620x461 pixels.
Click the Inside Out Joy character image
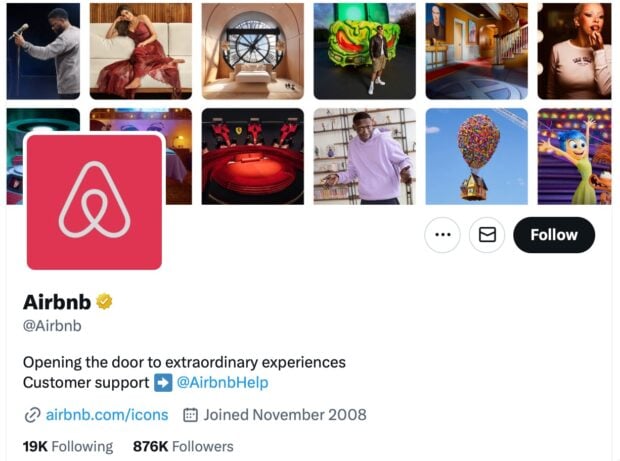(575, 156)
